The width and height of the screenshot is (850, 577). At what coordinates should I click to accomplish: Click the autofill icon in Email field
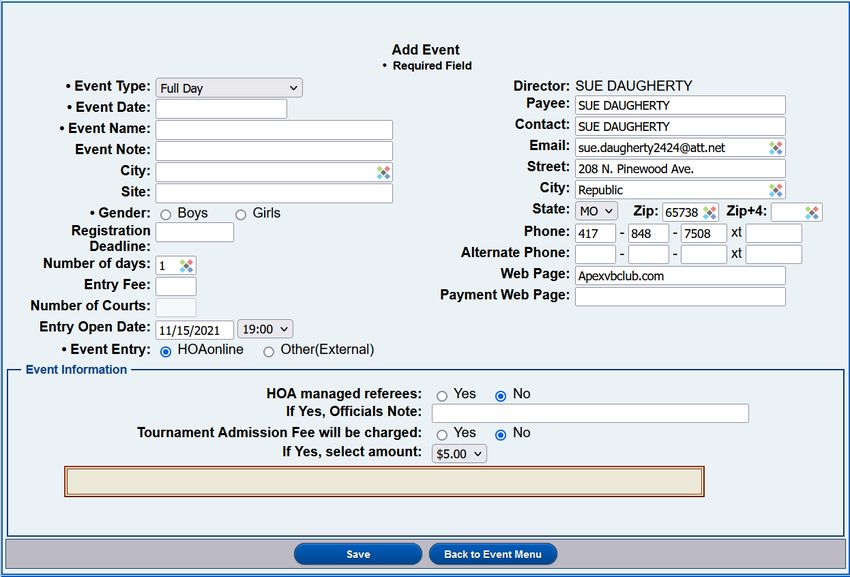coord(776,148)
